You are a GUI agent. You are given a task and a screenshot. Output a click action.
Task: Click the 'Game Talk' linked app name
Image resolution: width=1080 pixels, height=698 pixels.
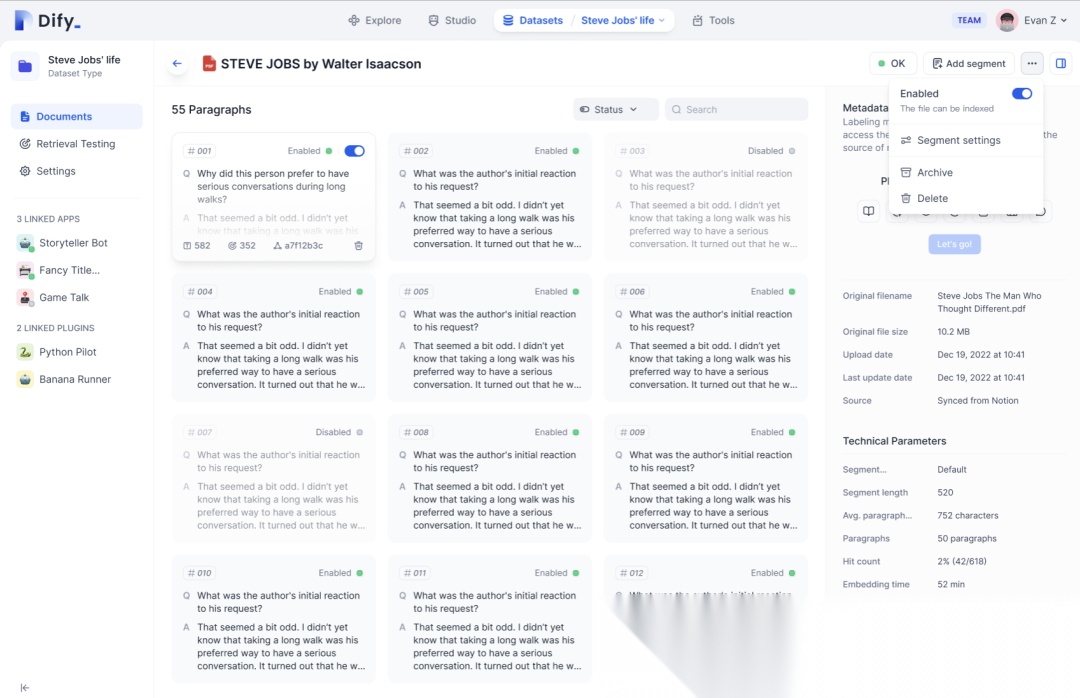click(x=64, y=298)
